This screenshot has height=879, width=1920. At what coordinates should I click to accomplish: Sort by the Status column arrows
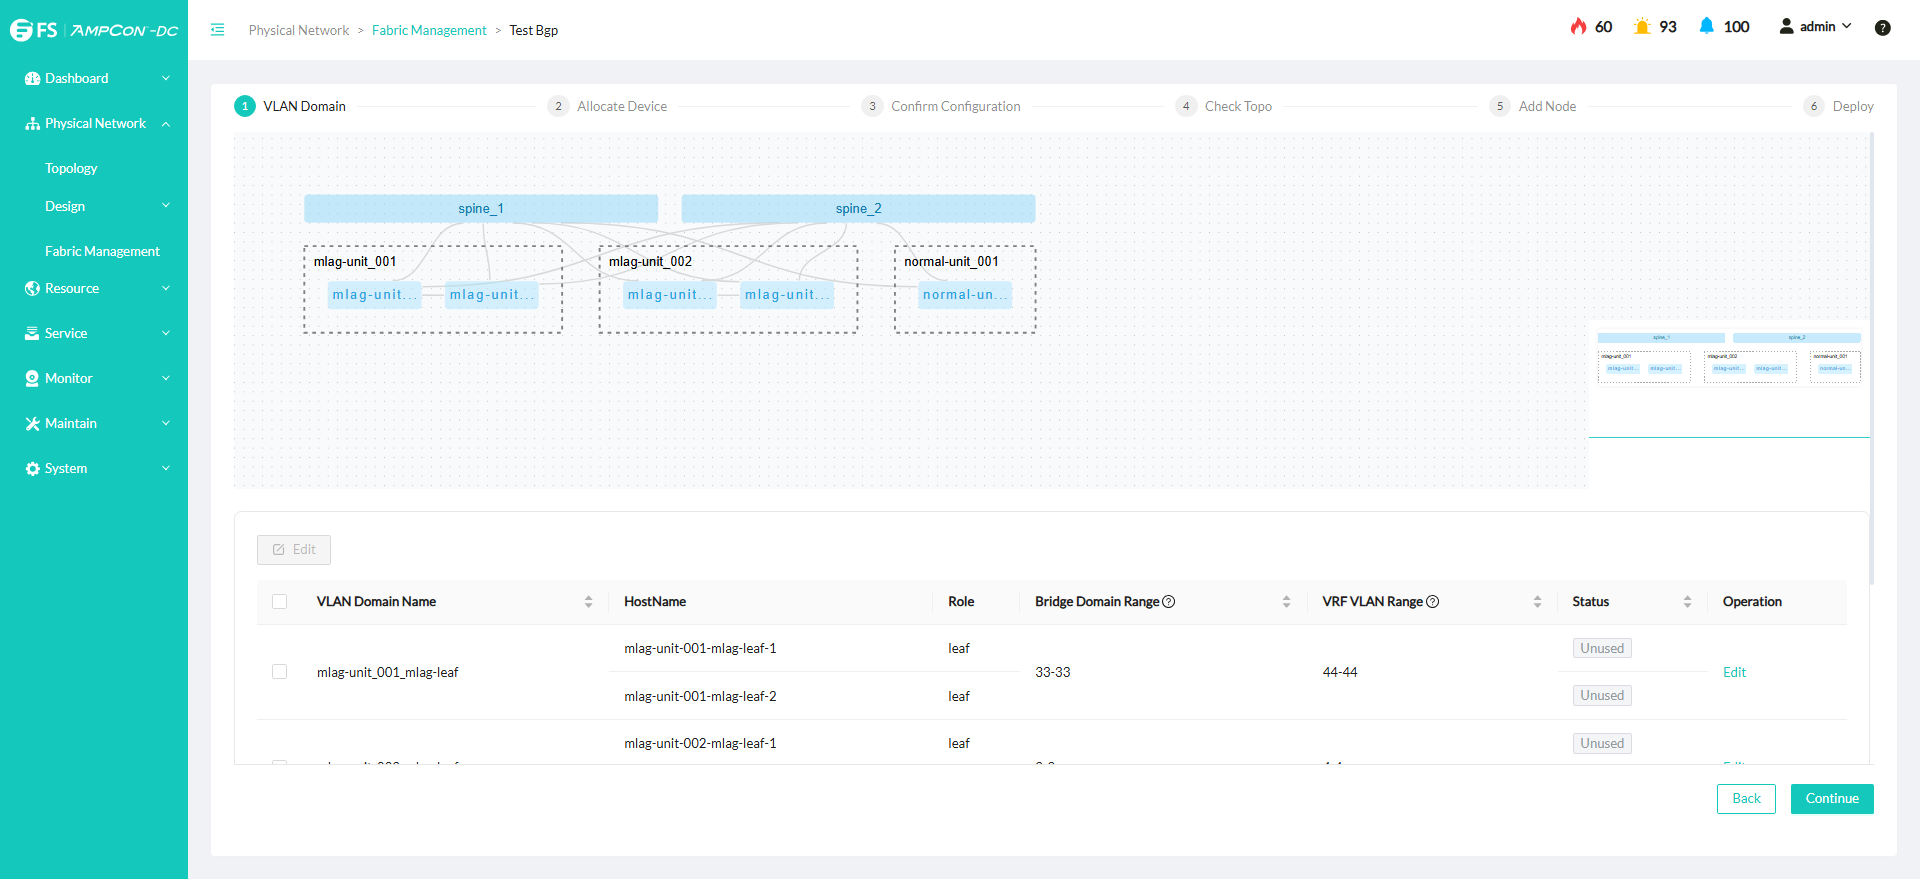pos(1687,602)
